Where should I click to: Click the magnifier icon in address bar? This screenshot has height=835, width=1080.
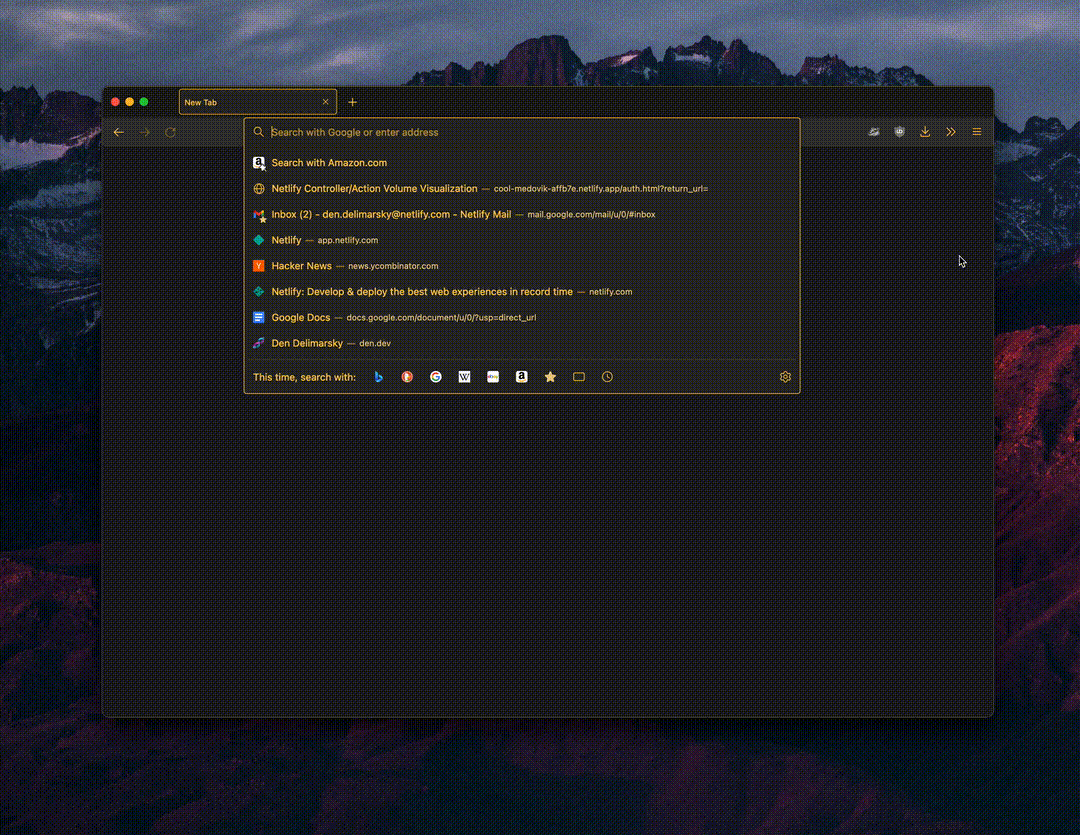[258, 132]
